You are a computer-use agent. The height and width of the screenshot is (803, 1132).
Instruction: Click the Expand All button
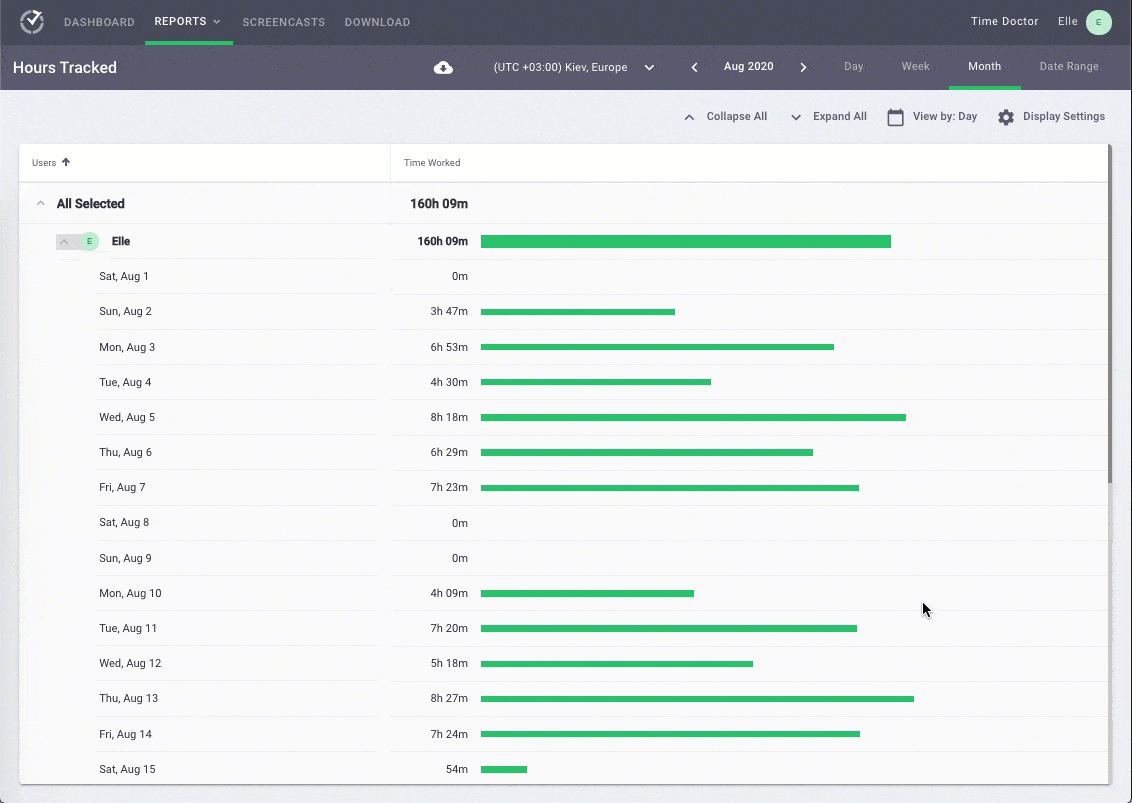[x=829, y=117]
